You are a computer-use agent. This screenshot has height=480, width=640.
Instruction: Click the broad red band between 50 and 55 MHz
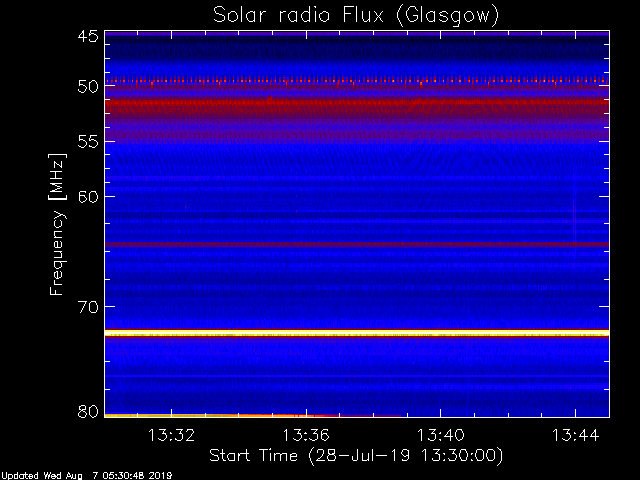tap(357, 107)
